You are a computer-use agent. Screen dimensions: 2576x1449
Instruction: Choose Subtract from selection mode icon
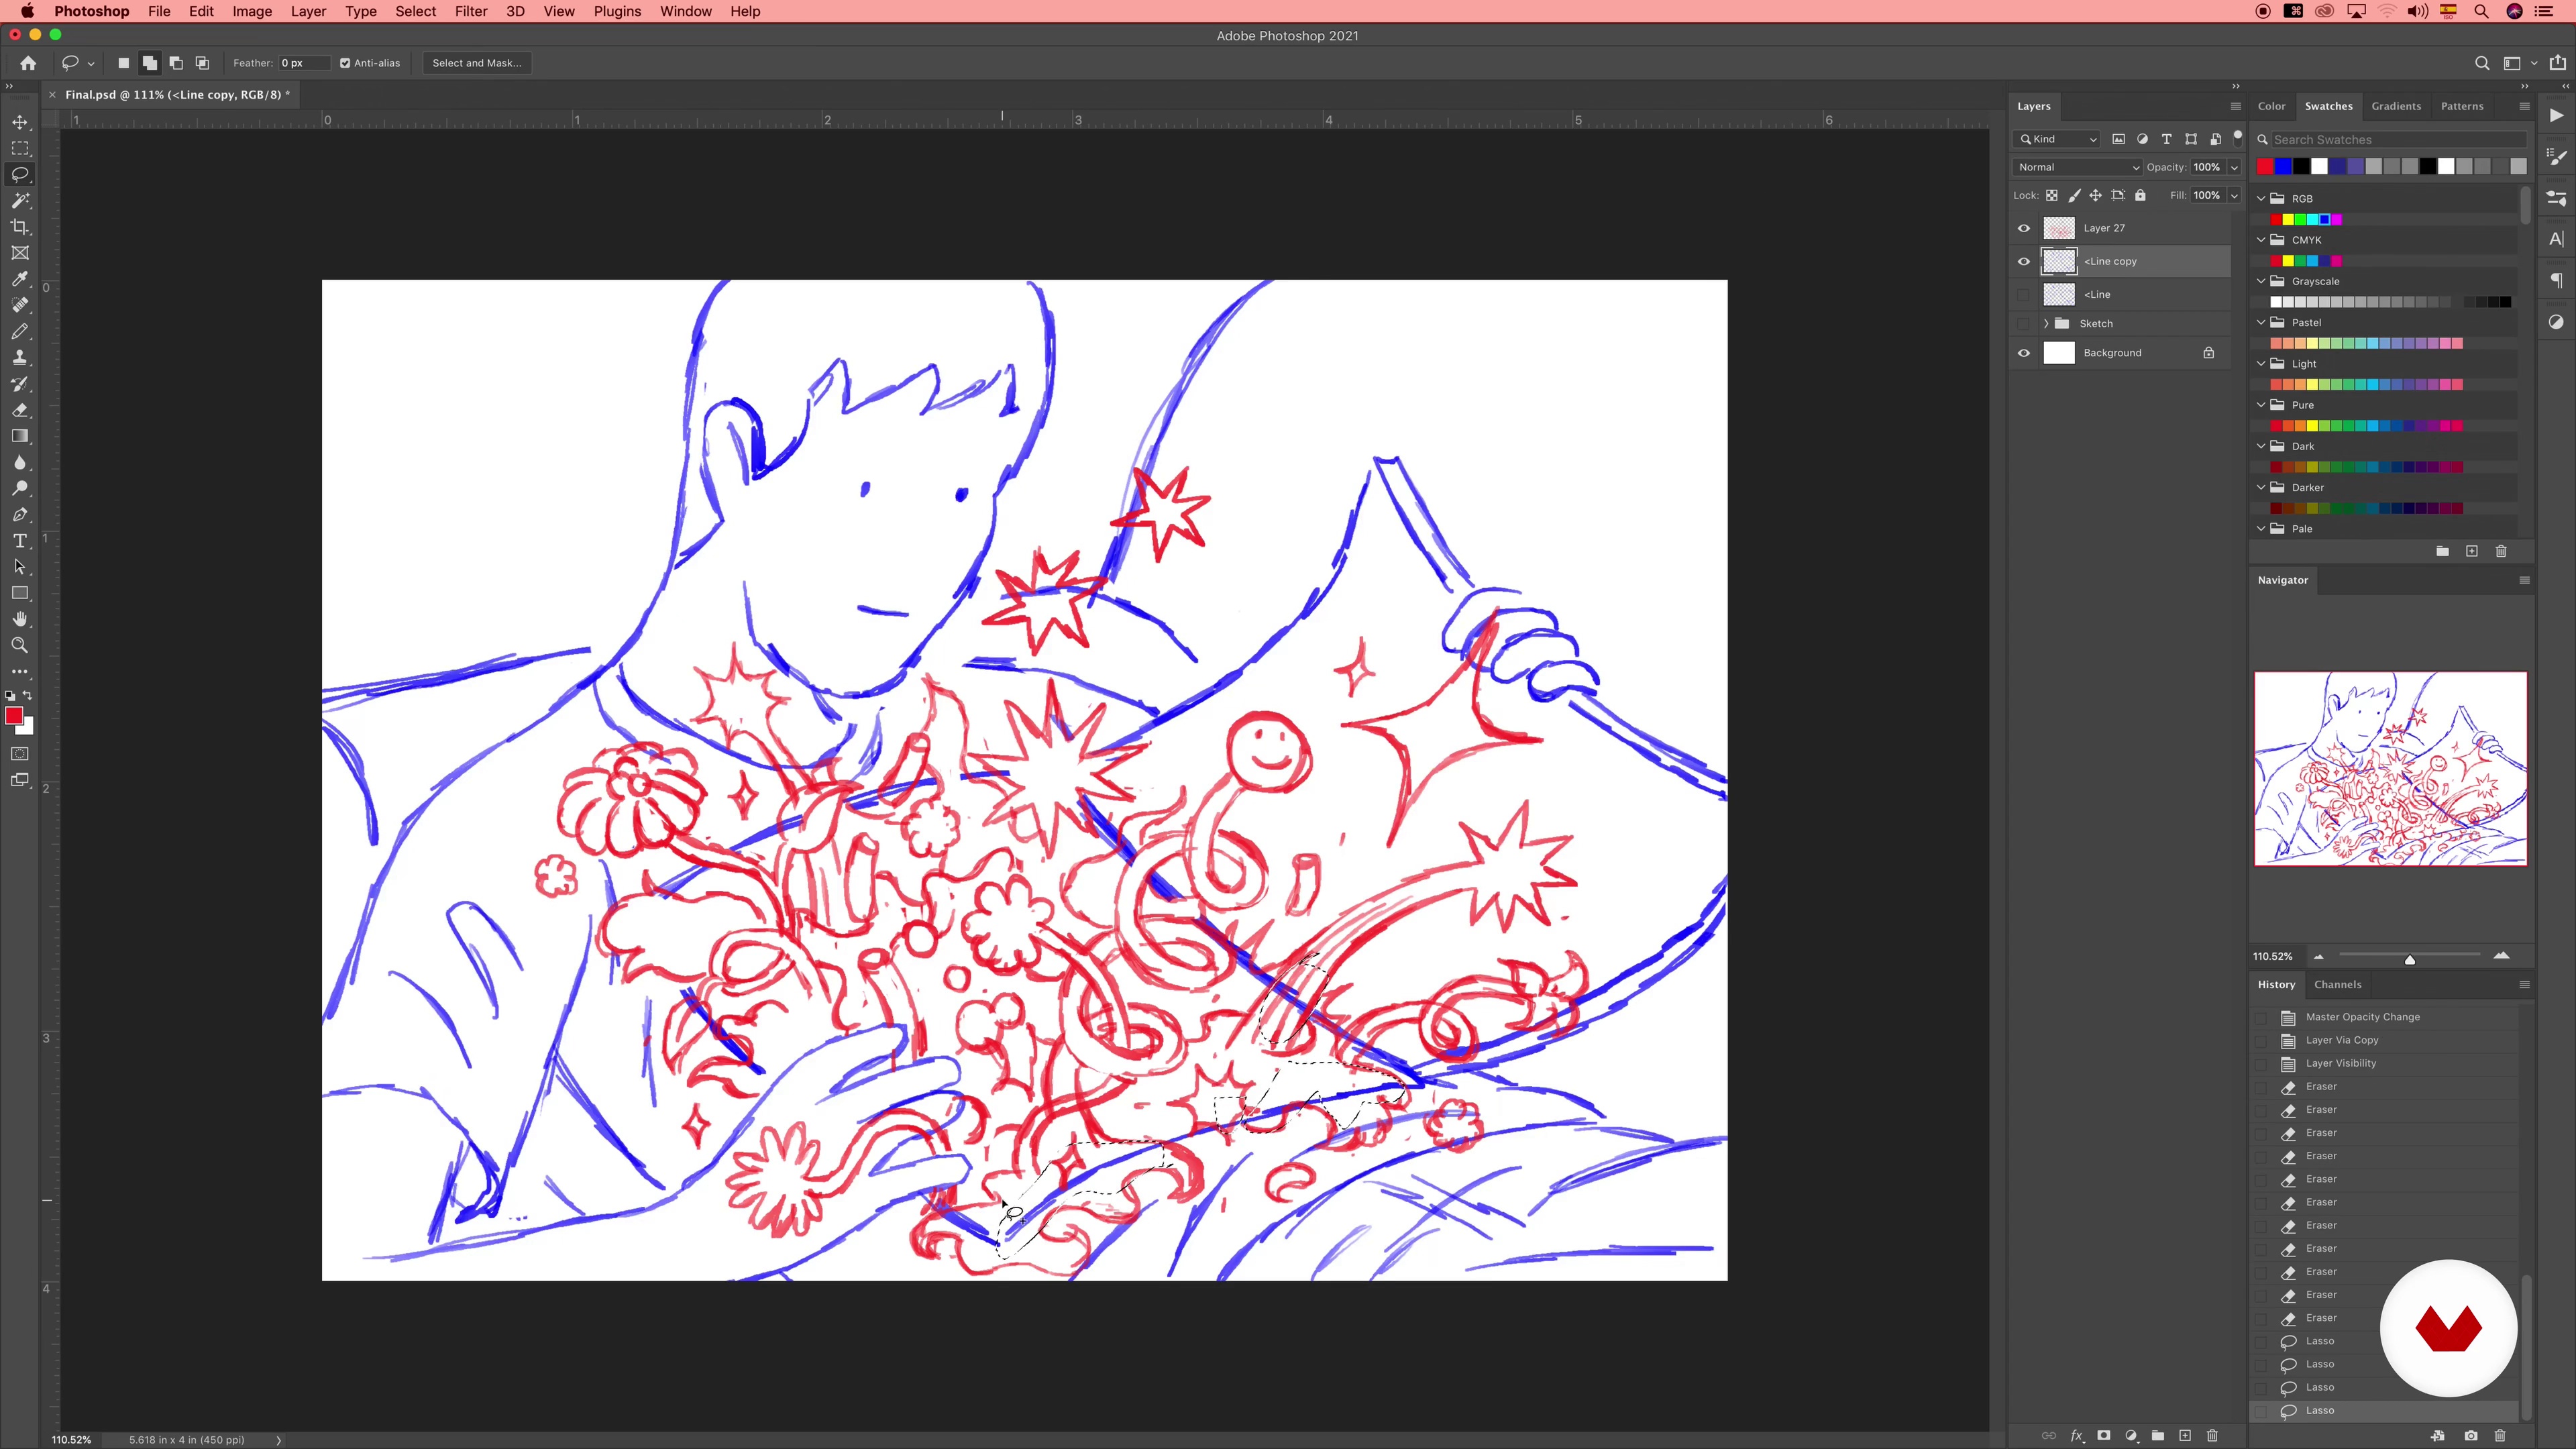(176, 63)
